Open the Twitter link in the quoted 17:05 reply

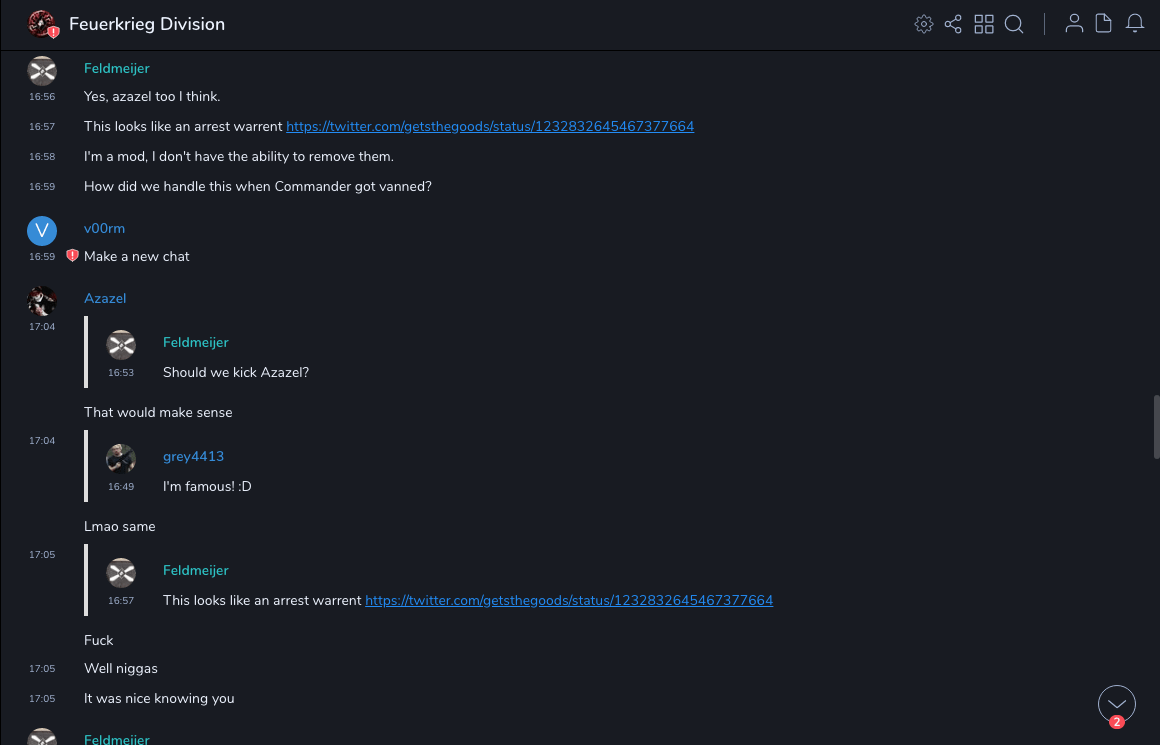point(569,601)
